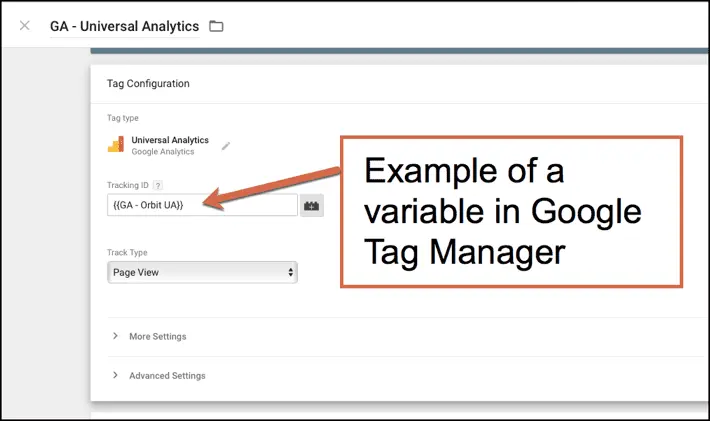Expand the Advanced Settings chevron

(116, 376)
